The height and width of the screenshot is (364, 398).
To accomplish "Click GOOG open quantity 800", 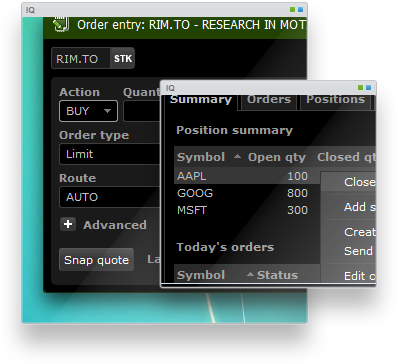I will pos(297,193).
